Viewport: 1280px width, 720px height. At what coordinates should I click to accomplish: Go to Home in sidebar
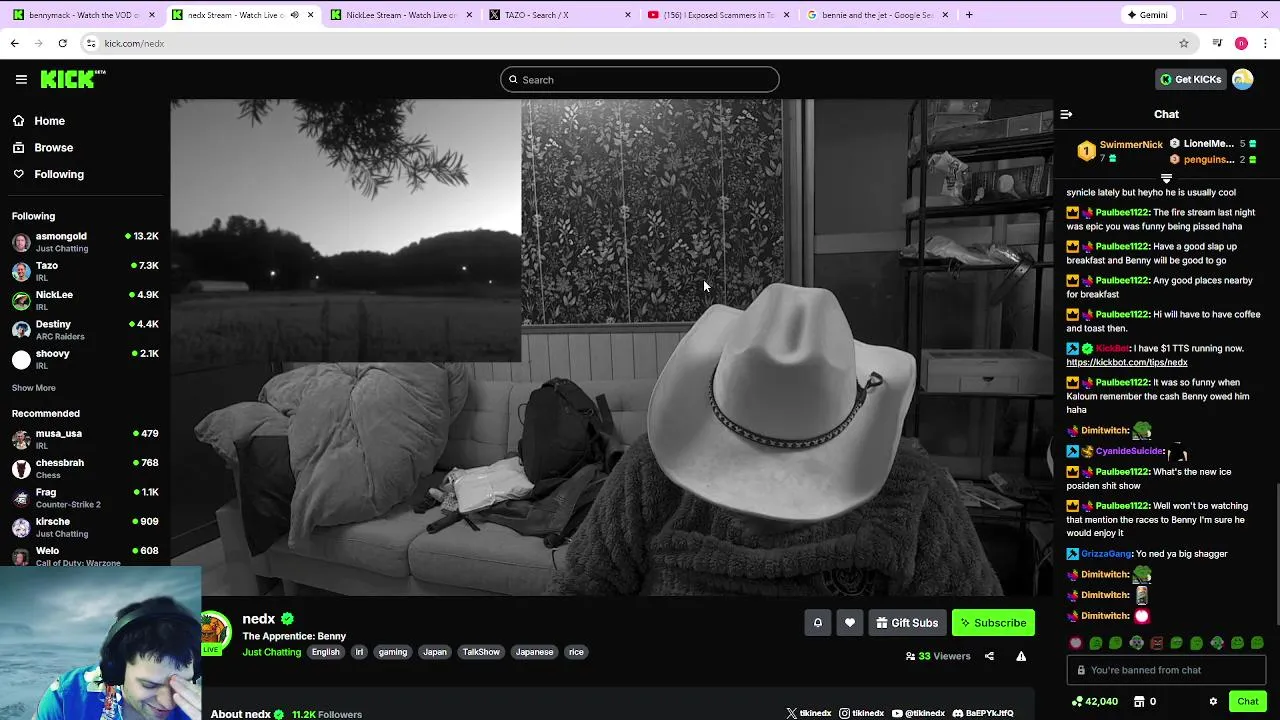click(49, 121)
